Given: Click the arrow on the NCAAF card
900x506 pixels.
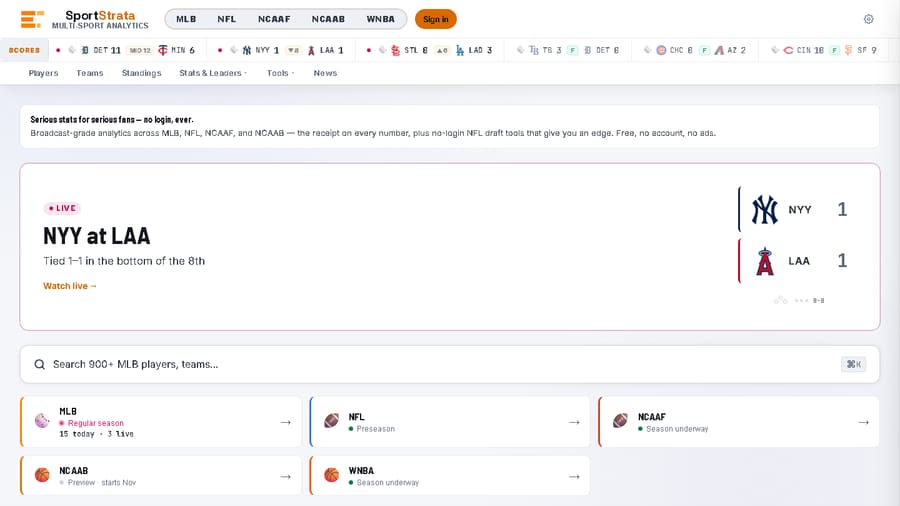Looking at the screenshot, I should click(863, 422).
